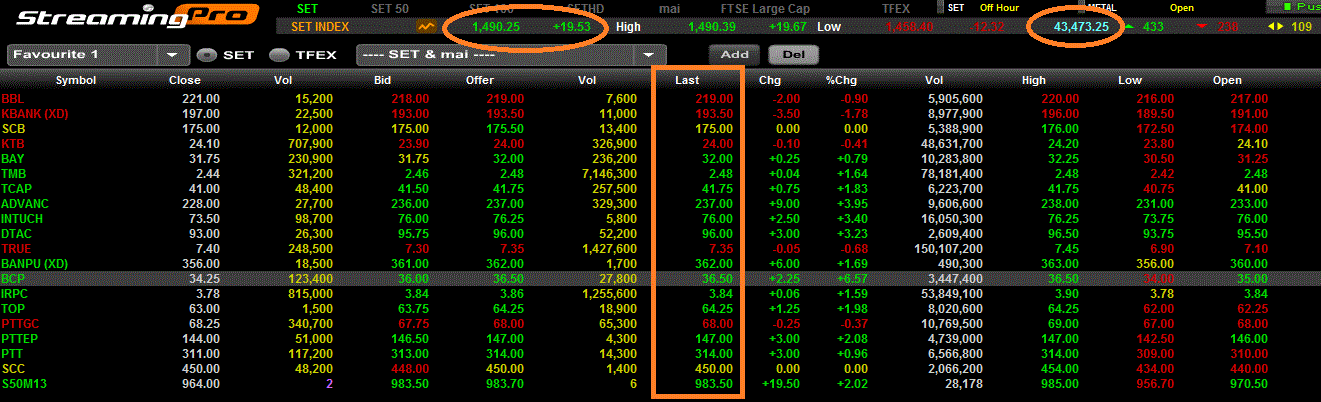Select the SCB symbol
The image size is (1321, 402).
pyautogui.click(x=13, y=128)
